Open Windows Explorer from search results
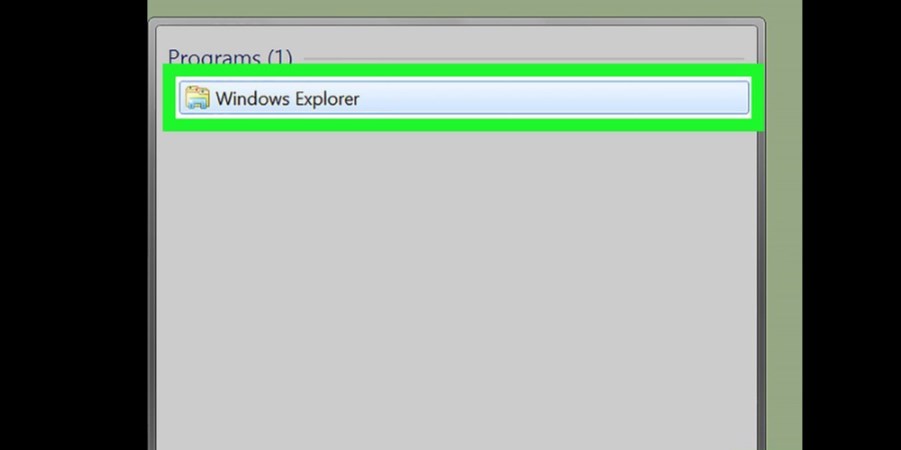The image size is (901, 450). [464, 98]
